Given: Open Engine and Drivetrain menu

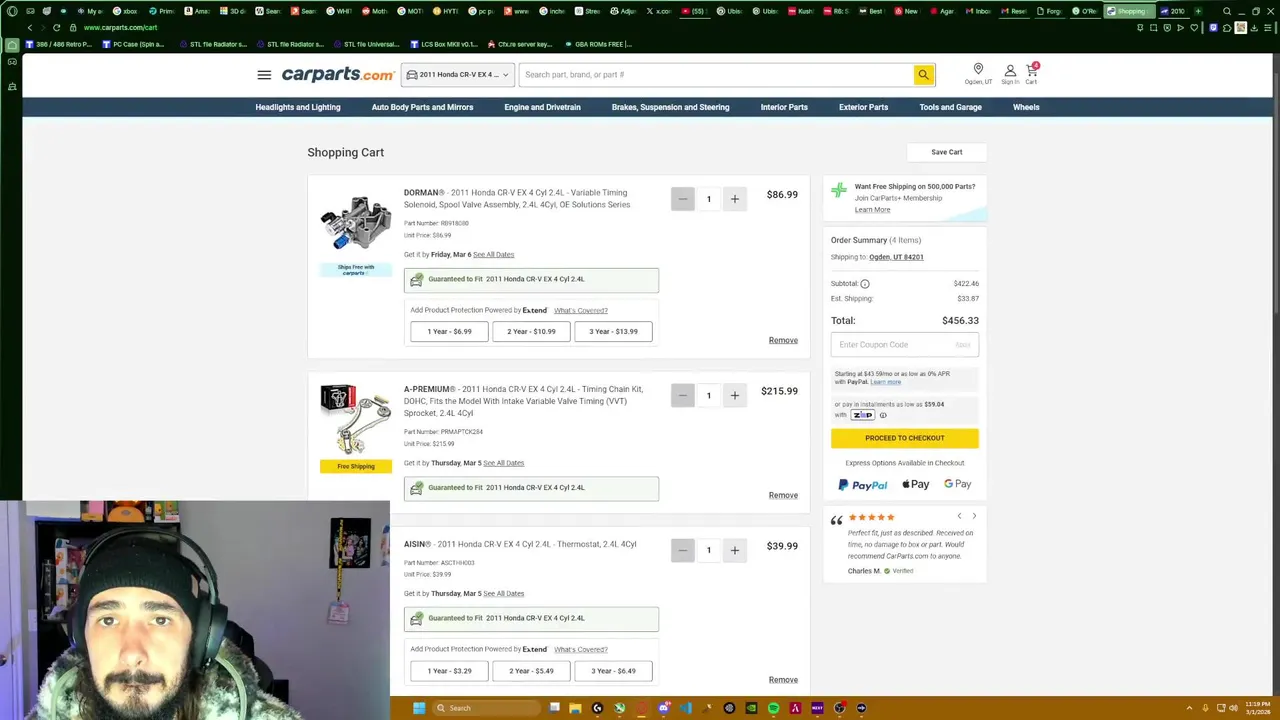Looking at the screenshot, I should point(542,107).
